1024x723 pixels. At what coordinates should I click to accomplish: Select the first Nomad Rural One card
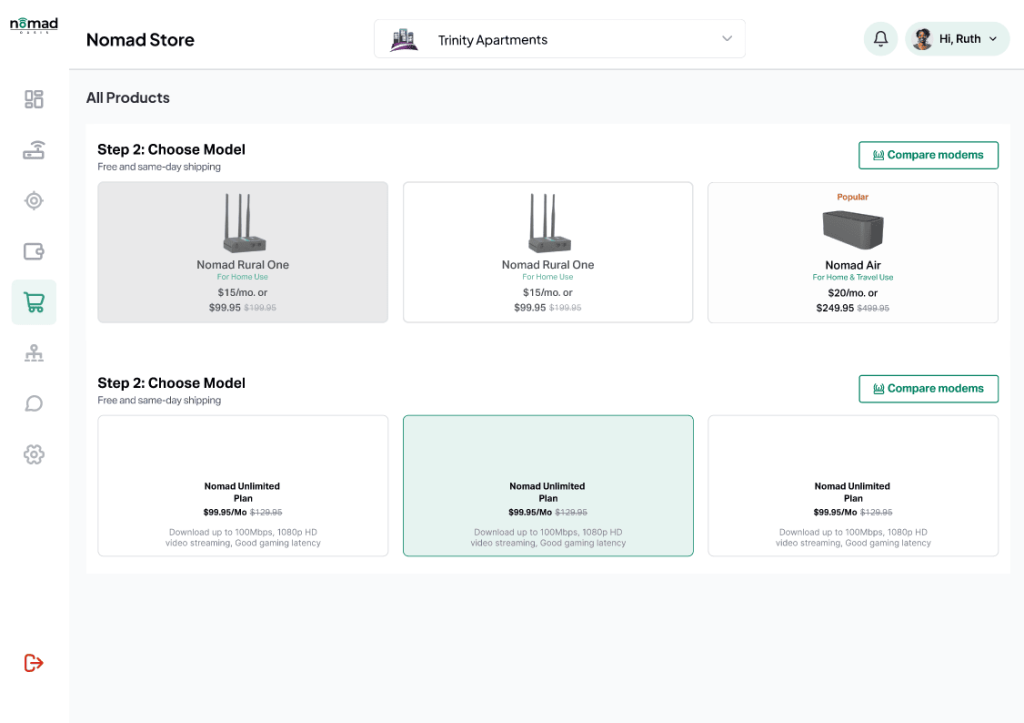click(242, 252)
